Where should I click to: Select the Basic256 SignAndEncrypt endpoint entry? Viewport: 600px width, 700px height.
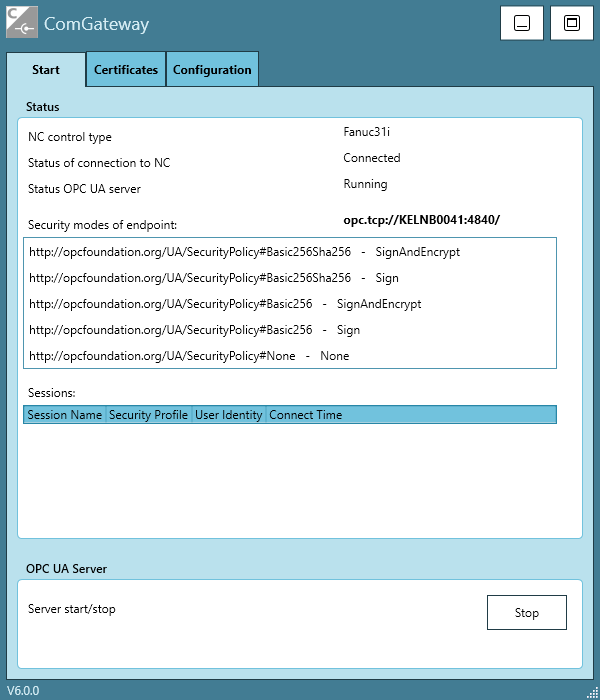[224, 304]
